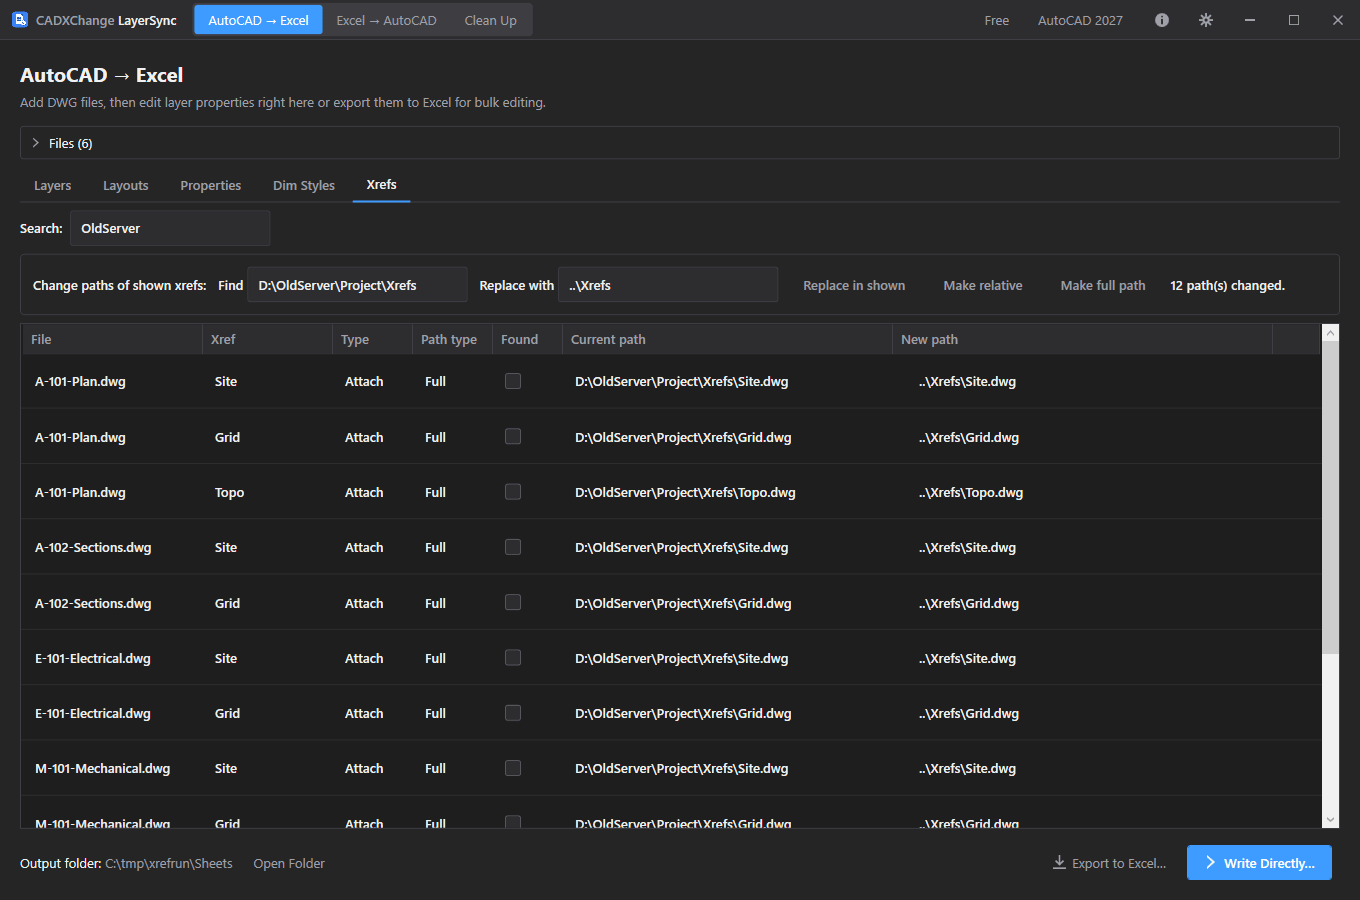This screenshot has width=1360, height=900.
Task: Select the Dim Styles tab
Action: click(x=304, y=185)
